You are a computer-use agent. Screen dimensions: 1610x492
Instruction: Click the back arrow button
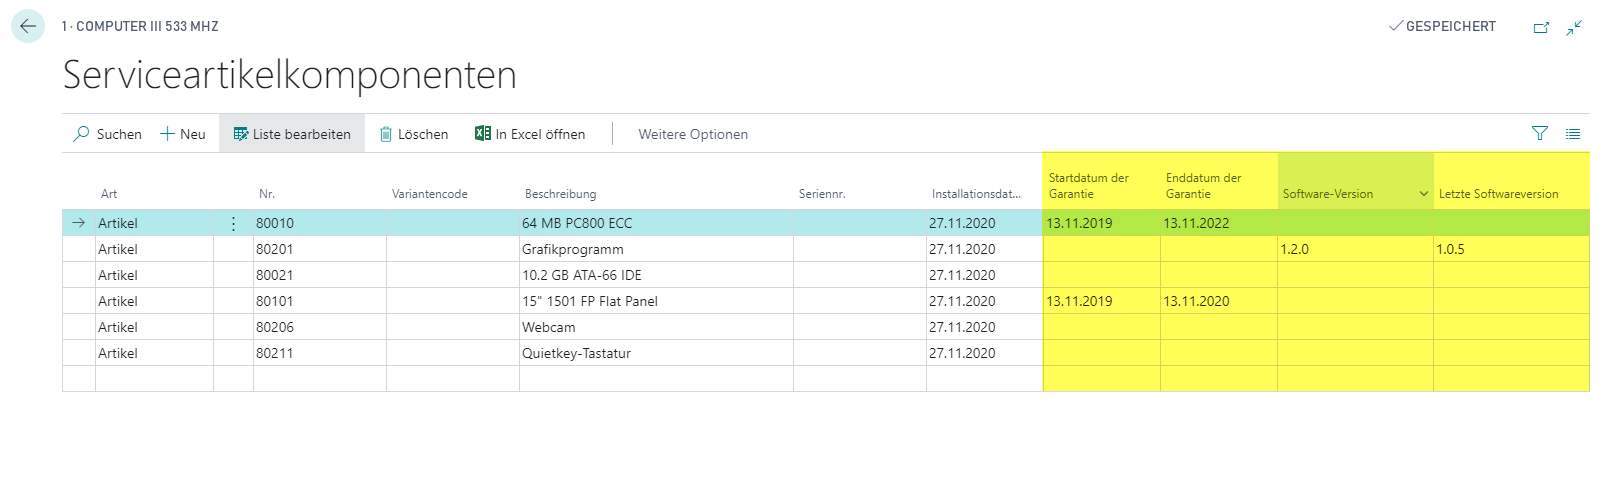[x=28, y=26]
